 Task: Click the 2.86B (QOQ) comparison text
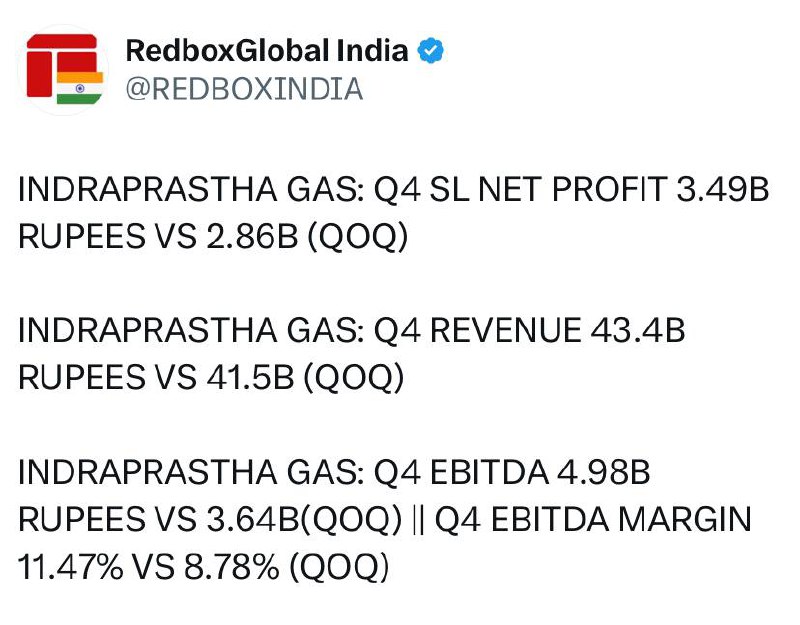pyautogui.click(x=307, y=236)
